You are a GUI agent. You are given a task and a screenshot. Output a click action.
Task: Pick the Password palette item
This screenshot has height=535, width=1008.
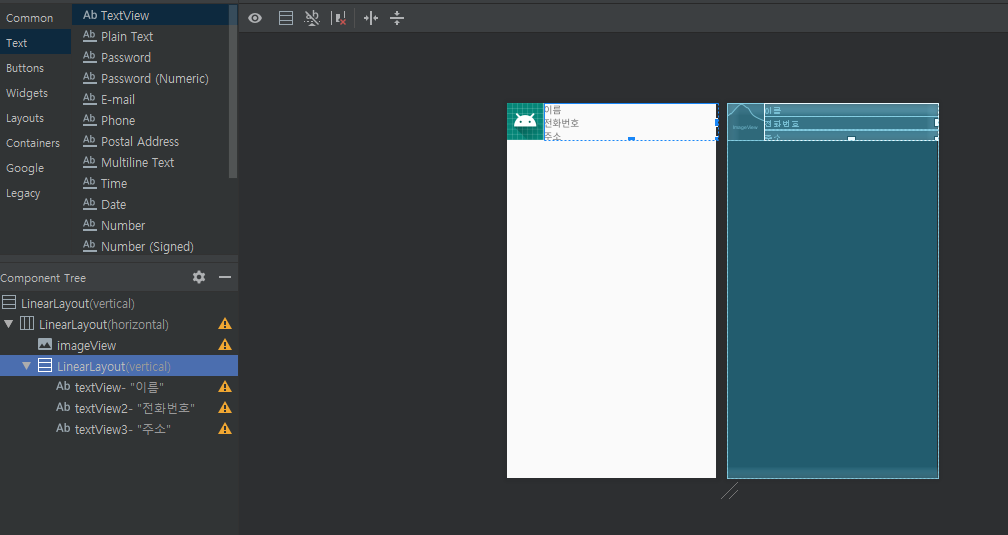coord(151,57)
